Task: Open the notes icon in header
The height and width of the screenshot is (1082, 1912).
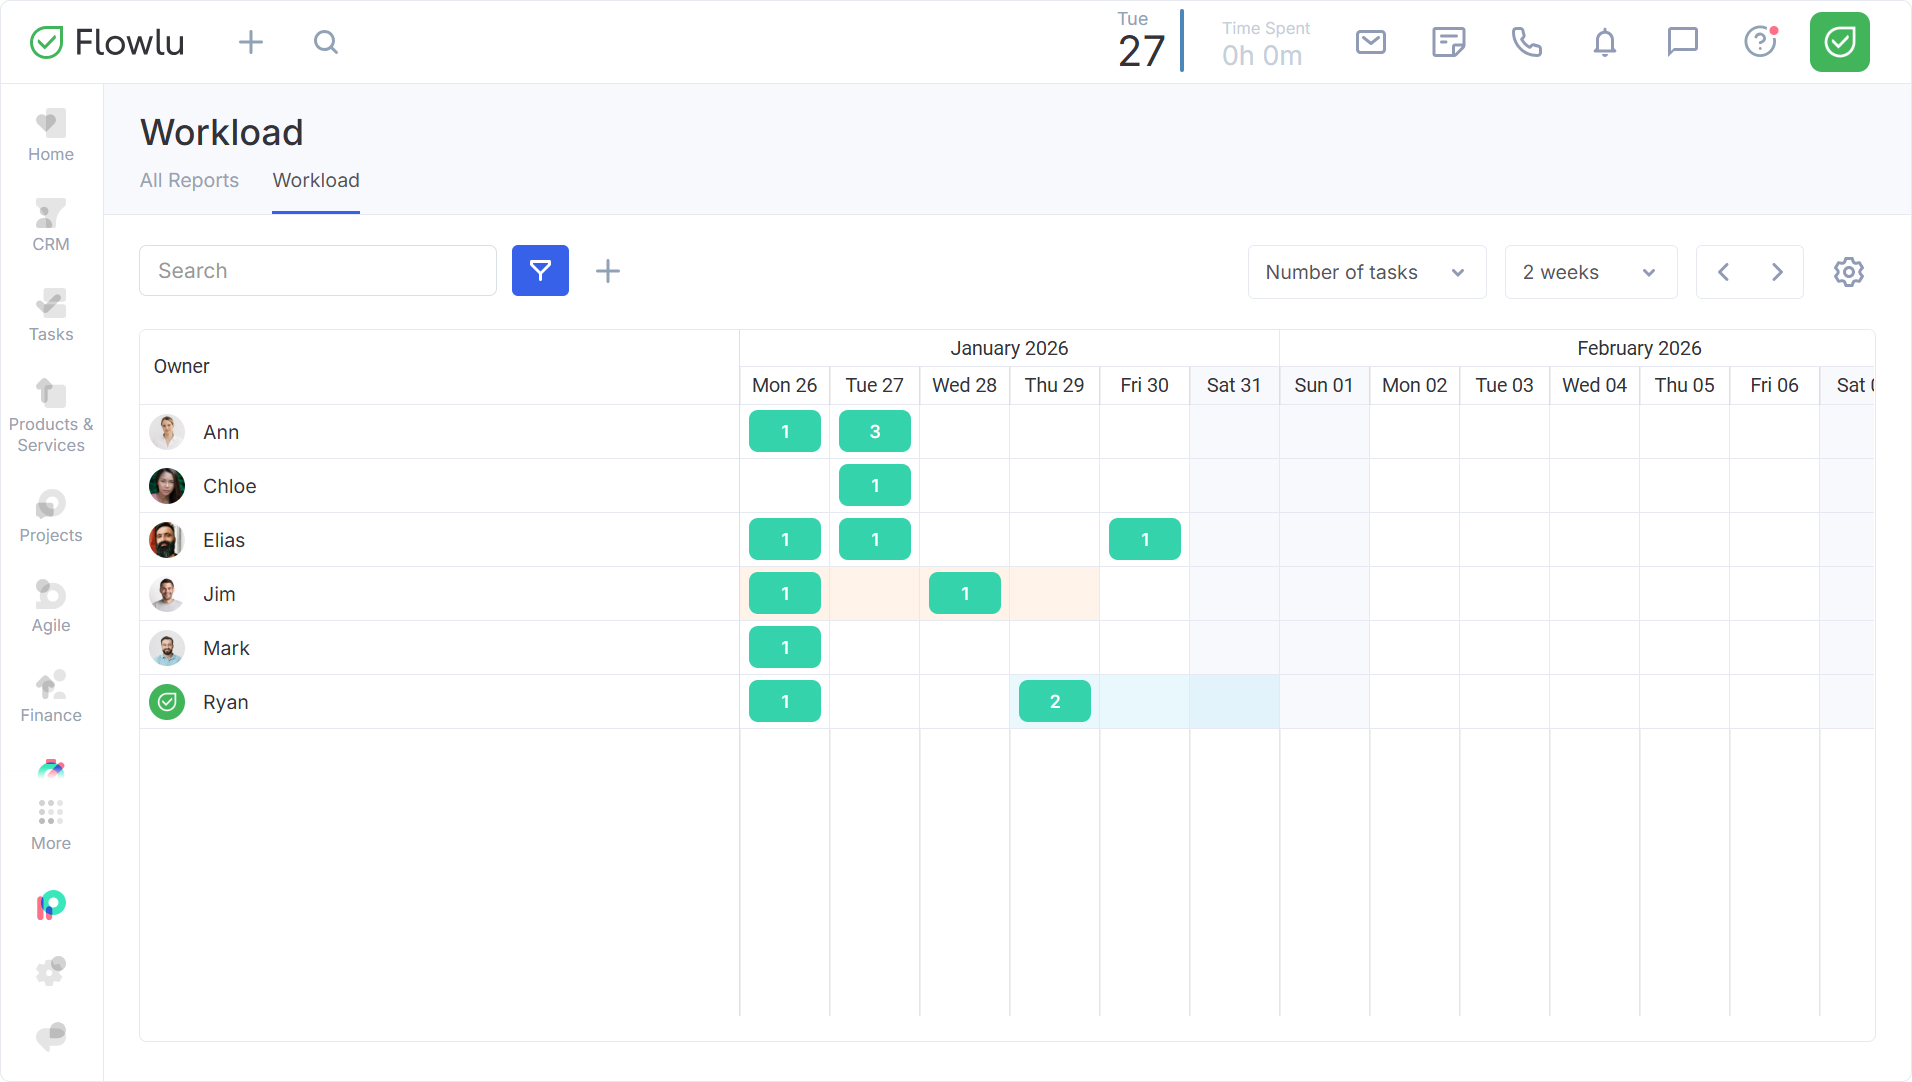Action: pos(1448,42)
